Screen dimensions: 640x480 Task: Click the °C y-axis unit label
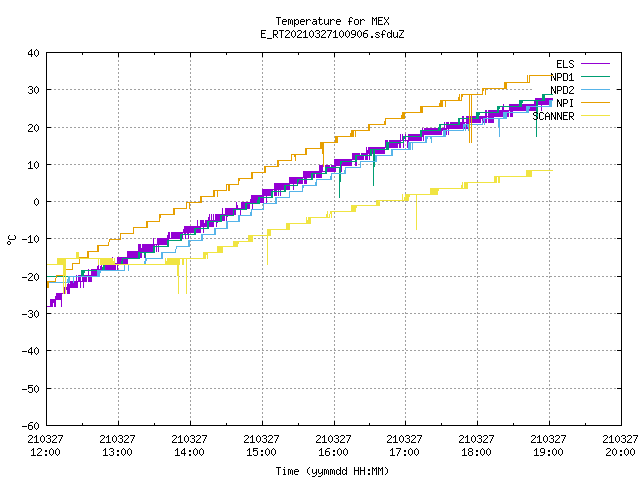11,240
